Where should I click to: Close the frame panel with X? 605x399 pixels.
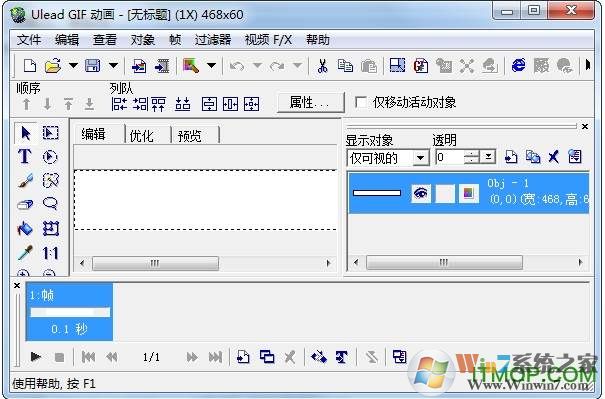(17, 286)
